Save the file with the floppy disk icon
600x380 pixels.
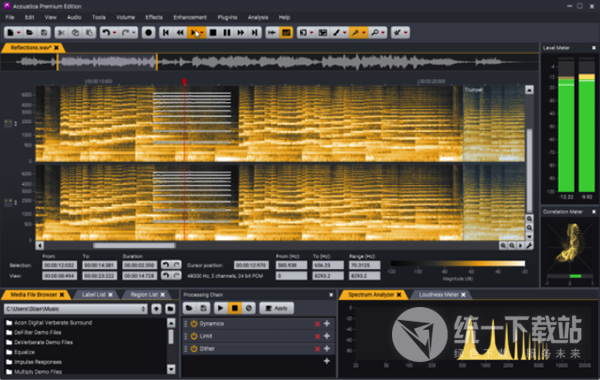point(44,33)
